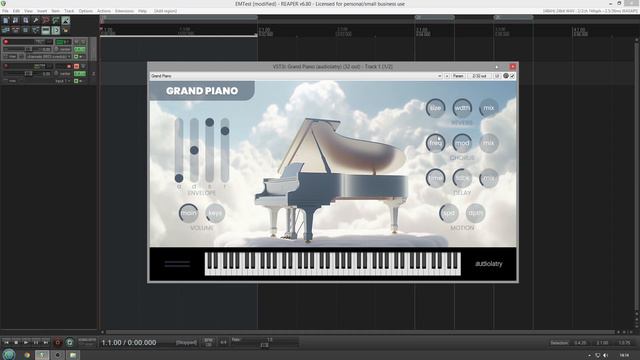Click the chorus freq knob
Screen dimensions: 640x360
click(436, 143)
